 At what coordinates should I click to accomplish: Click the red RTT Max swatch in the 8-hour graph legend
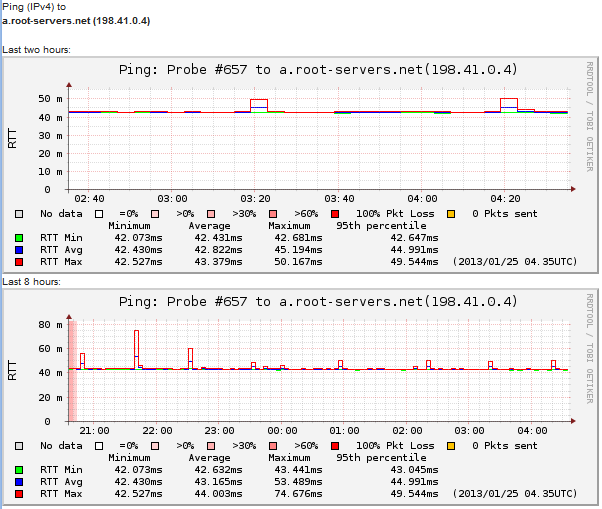(x=19, y=494)
